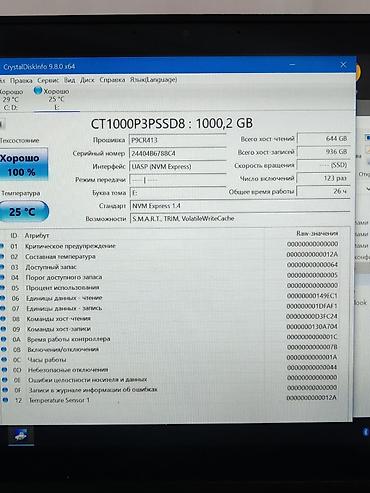The height and width of the screenshot is (493, 370).
Task: Click the drive title CT1000P3PSSD8 : 1000,2 GB
Action: [x=172, y=123]
